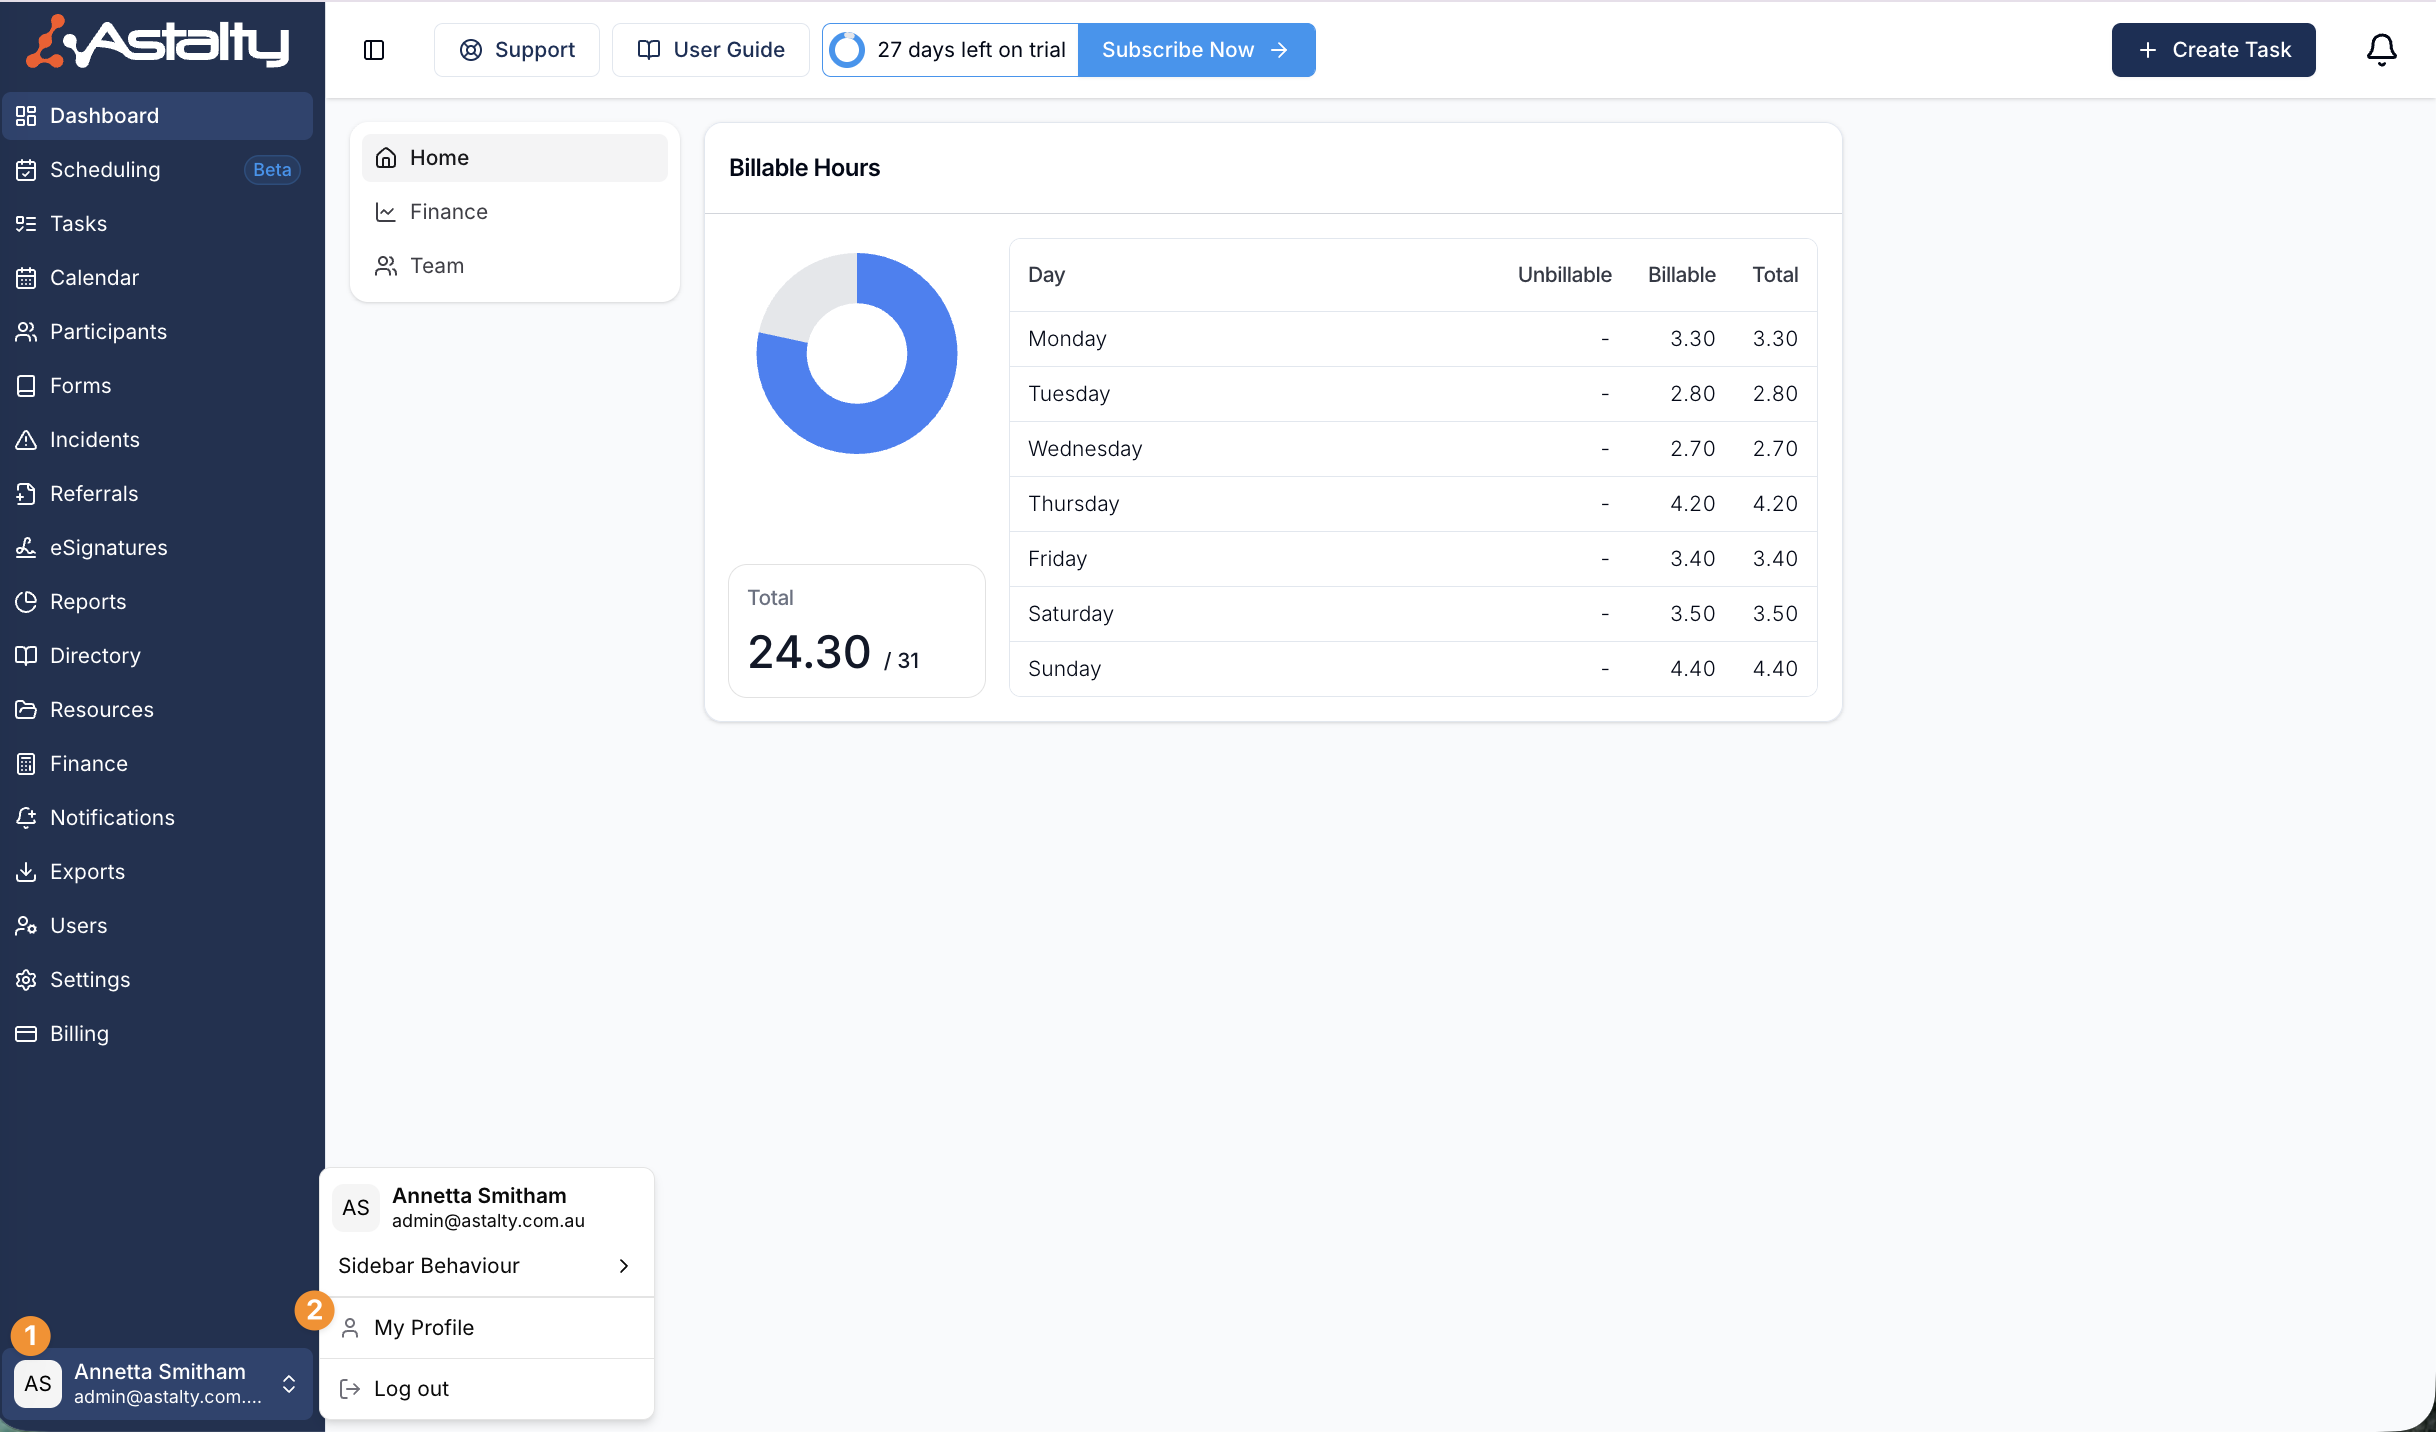Click the Create Task button
Image resolution: width=2436 pixels, height=1432 pixels.
click(x=2213, y=50)
